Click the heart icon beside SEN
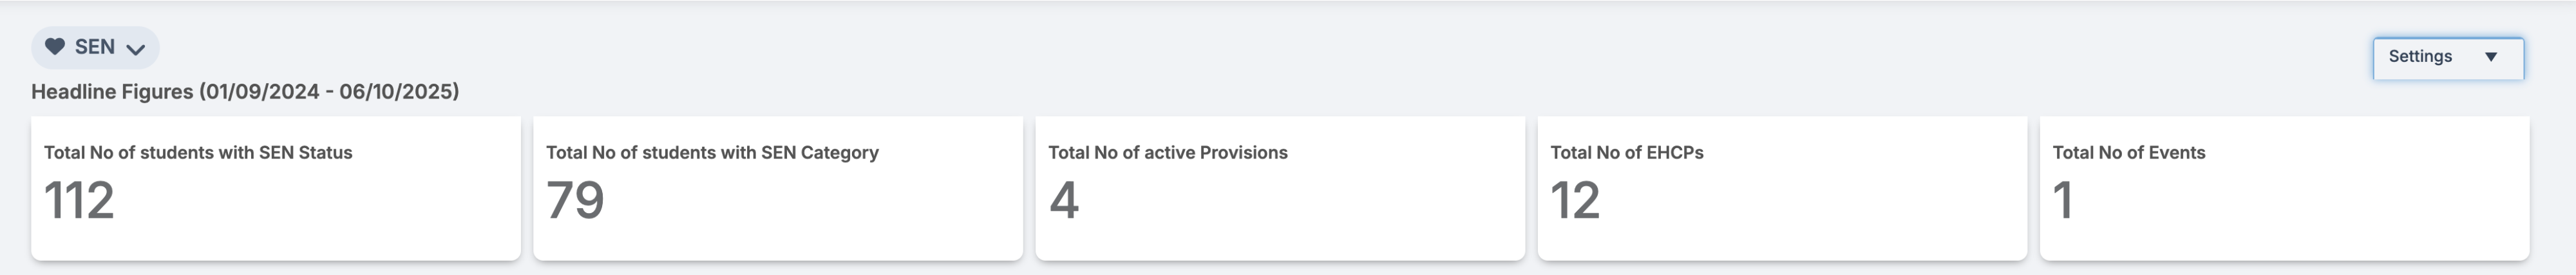This screenshot has width=2576, height=275. click(x=55, y=47)
